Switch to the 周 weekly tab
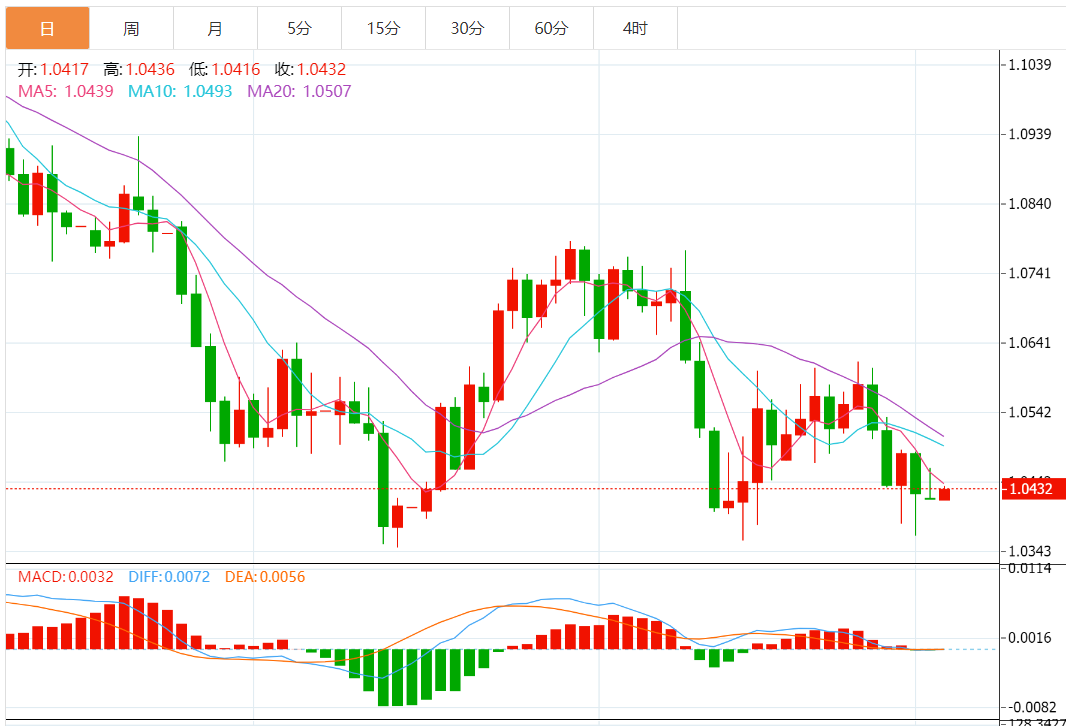The image size is (1066, 726). point(131,29)
